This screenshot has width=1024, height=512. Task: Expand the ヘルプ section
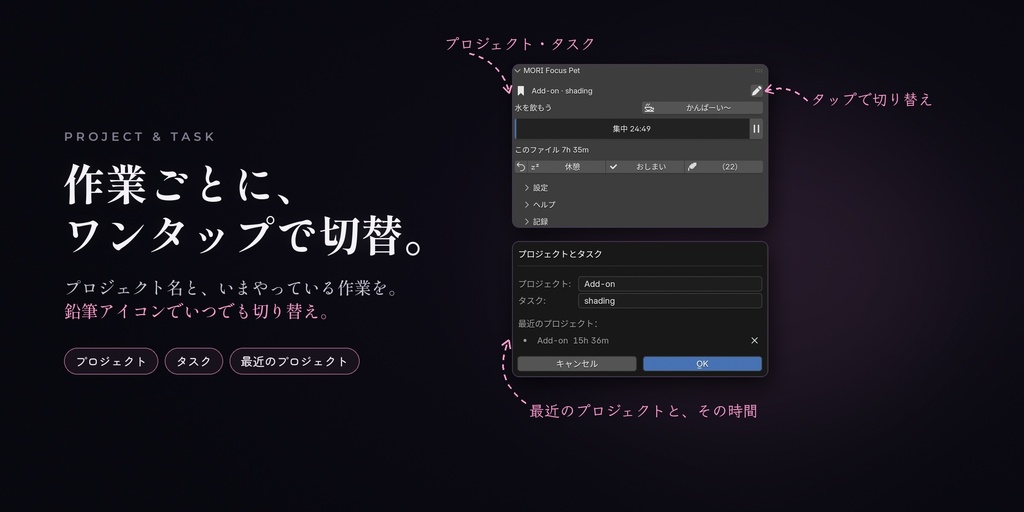(x=540, y=204)
